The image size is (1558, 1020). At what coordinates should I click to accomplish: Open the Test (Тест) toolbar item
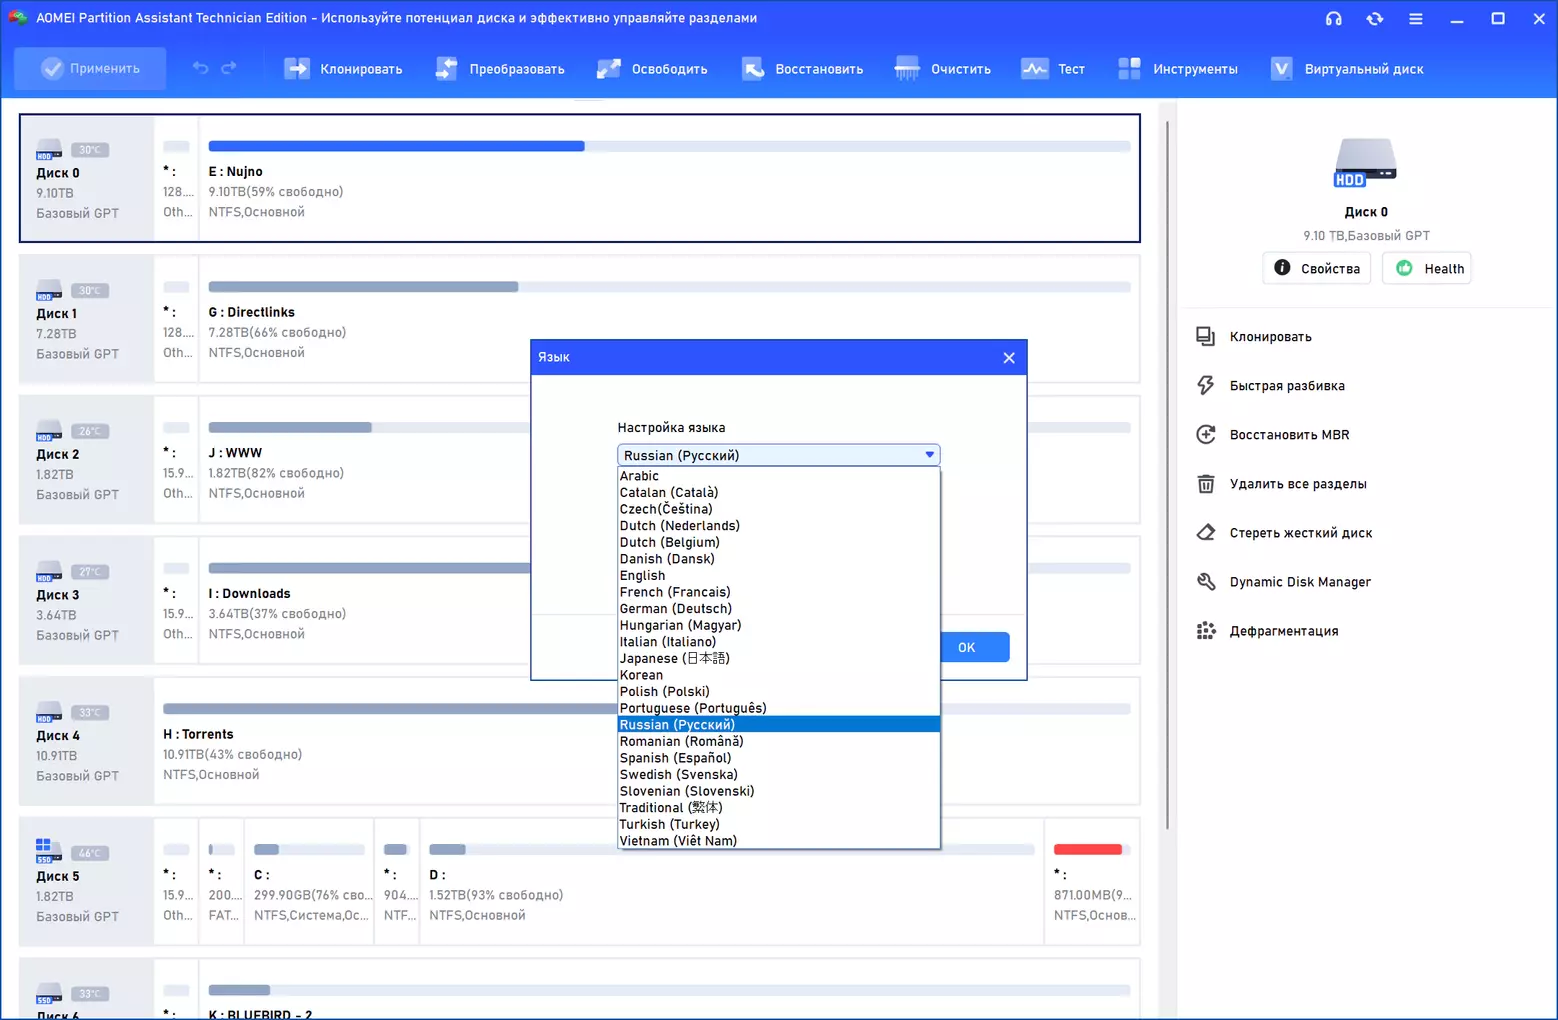tap(1053, 69)
